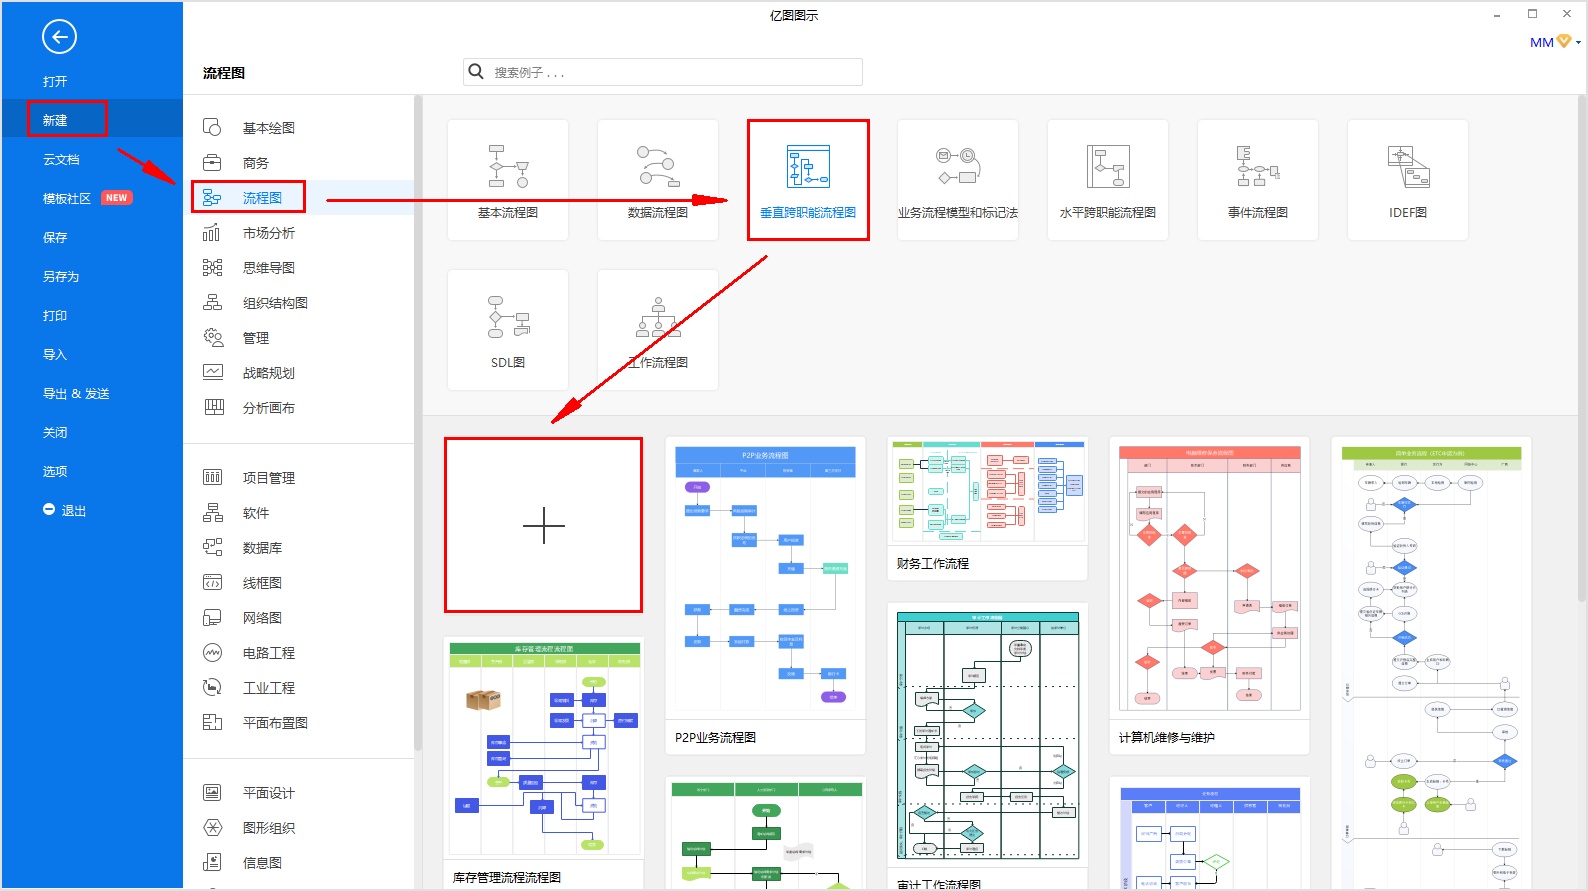1588x891 pixels.
Task: Choose the 网络图 icon
Action: click(212, 617)
